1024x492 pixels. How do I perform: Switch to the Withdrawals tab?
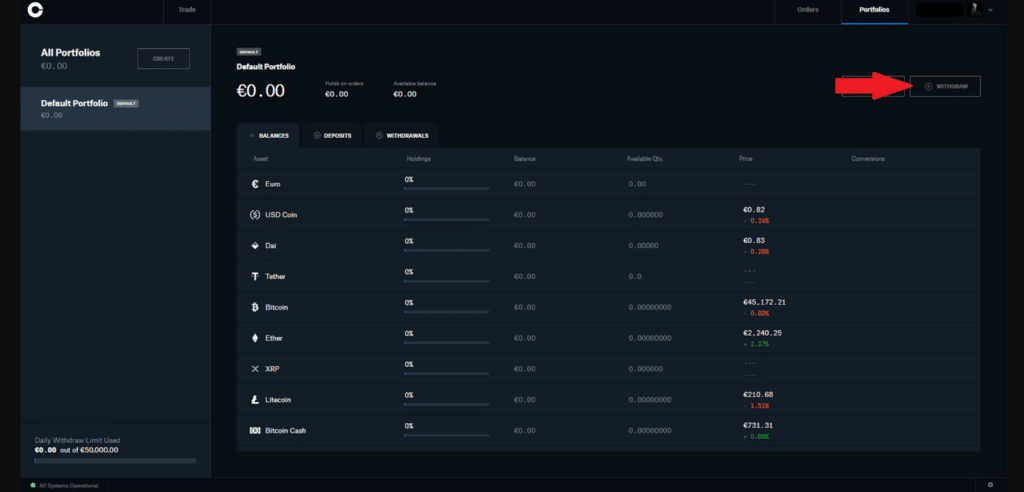coord(402,135)
